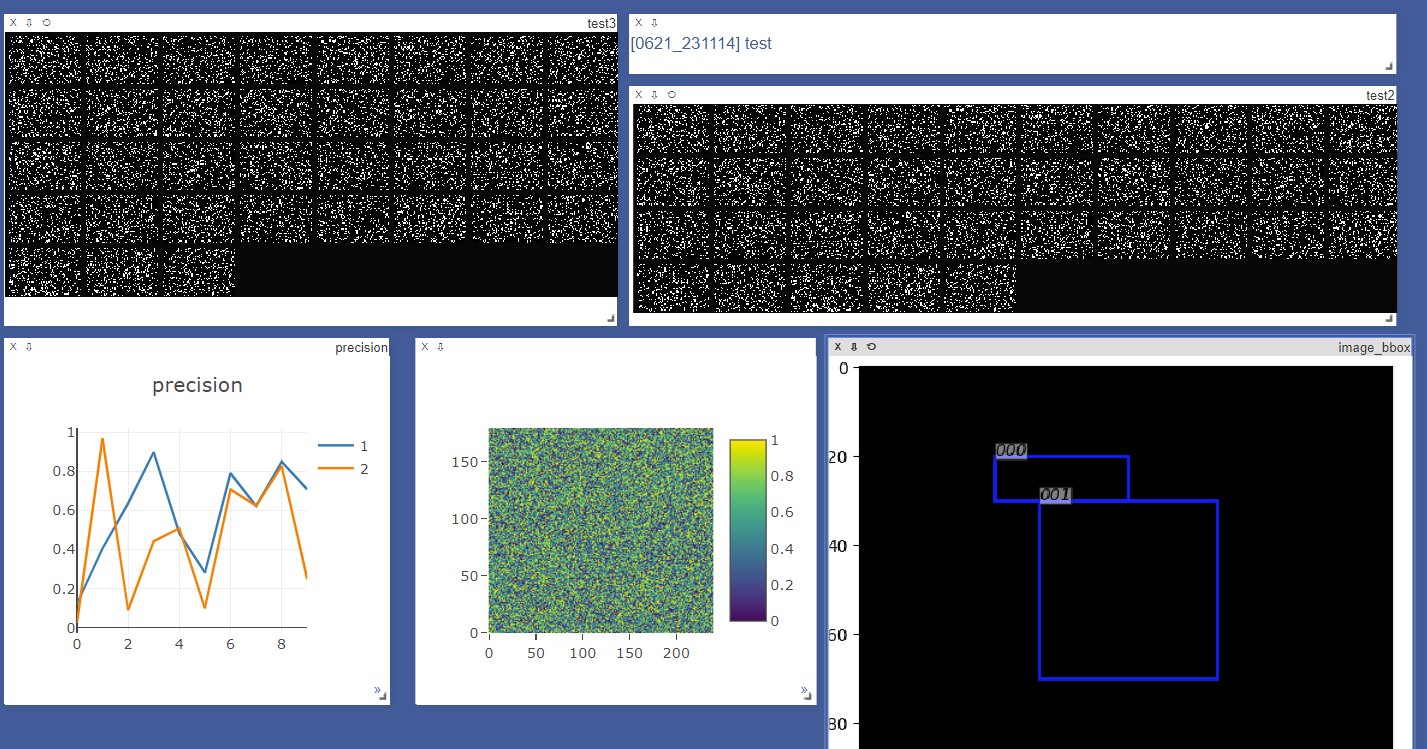Viewport: 1427px width, 749px height.
Task: Click the image_bbox pane title
Action: [x=1374, y=347]
